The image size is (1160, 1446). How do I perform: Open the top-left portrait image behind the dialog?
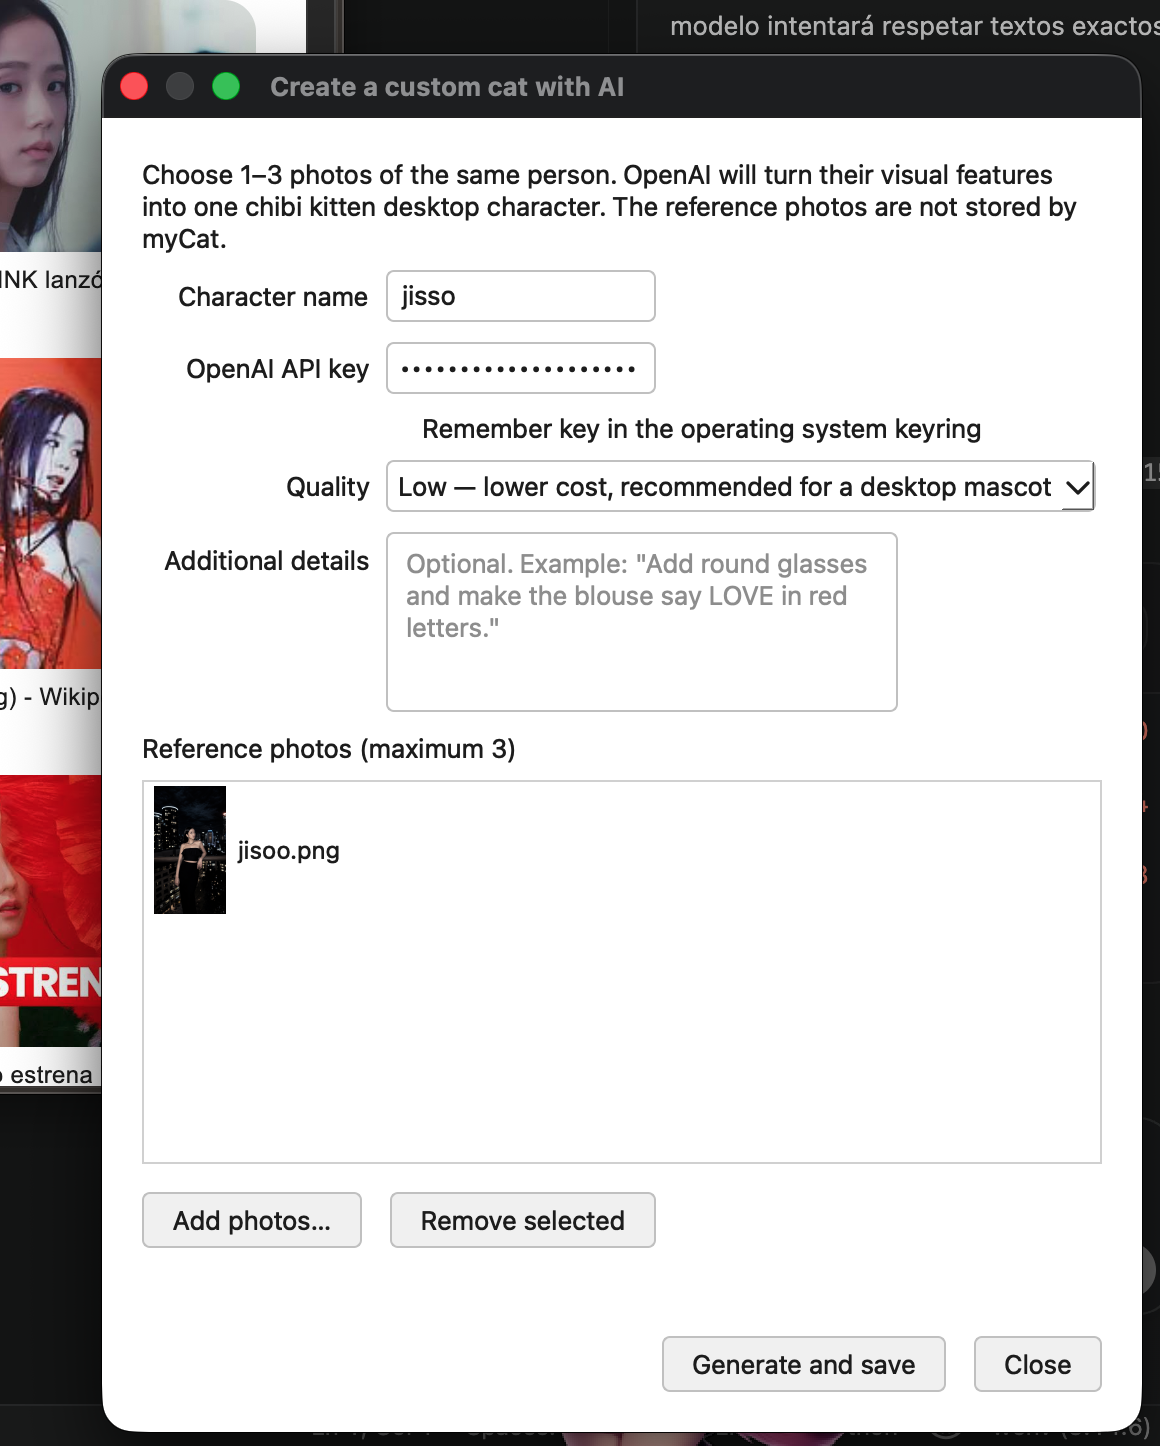(50, 125)
